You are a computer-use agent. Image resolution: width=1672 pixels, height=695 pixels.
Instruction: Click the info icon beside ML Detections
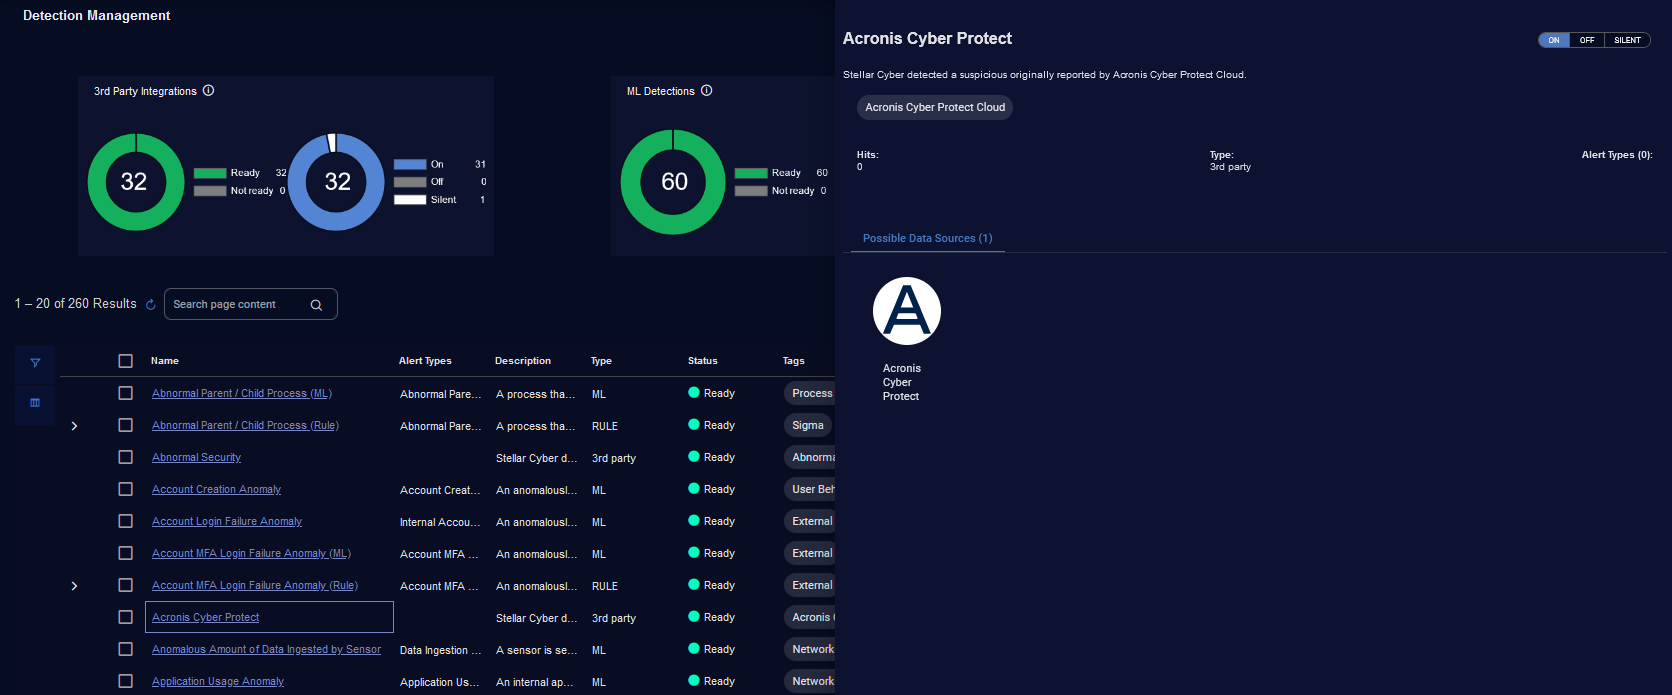pyautogui.click(x=706, y=90)
